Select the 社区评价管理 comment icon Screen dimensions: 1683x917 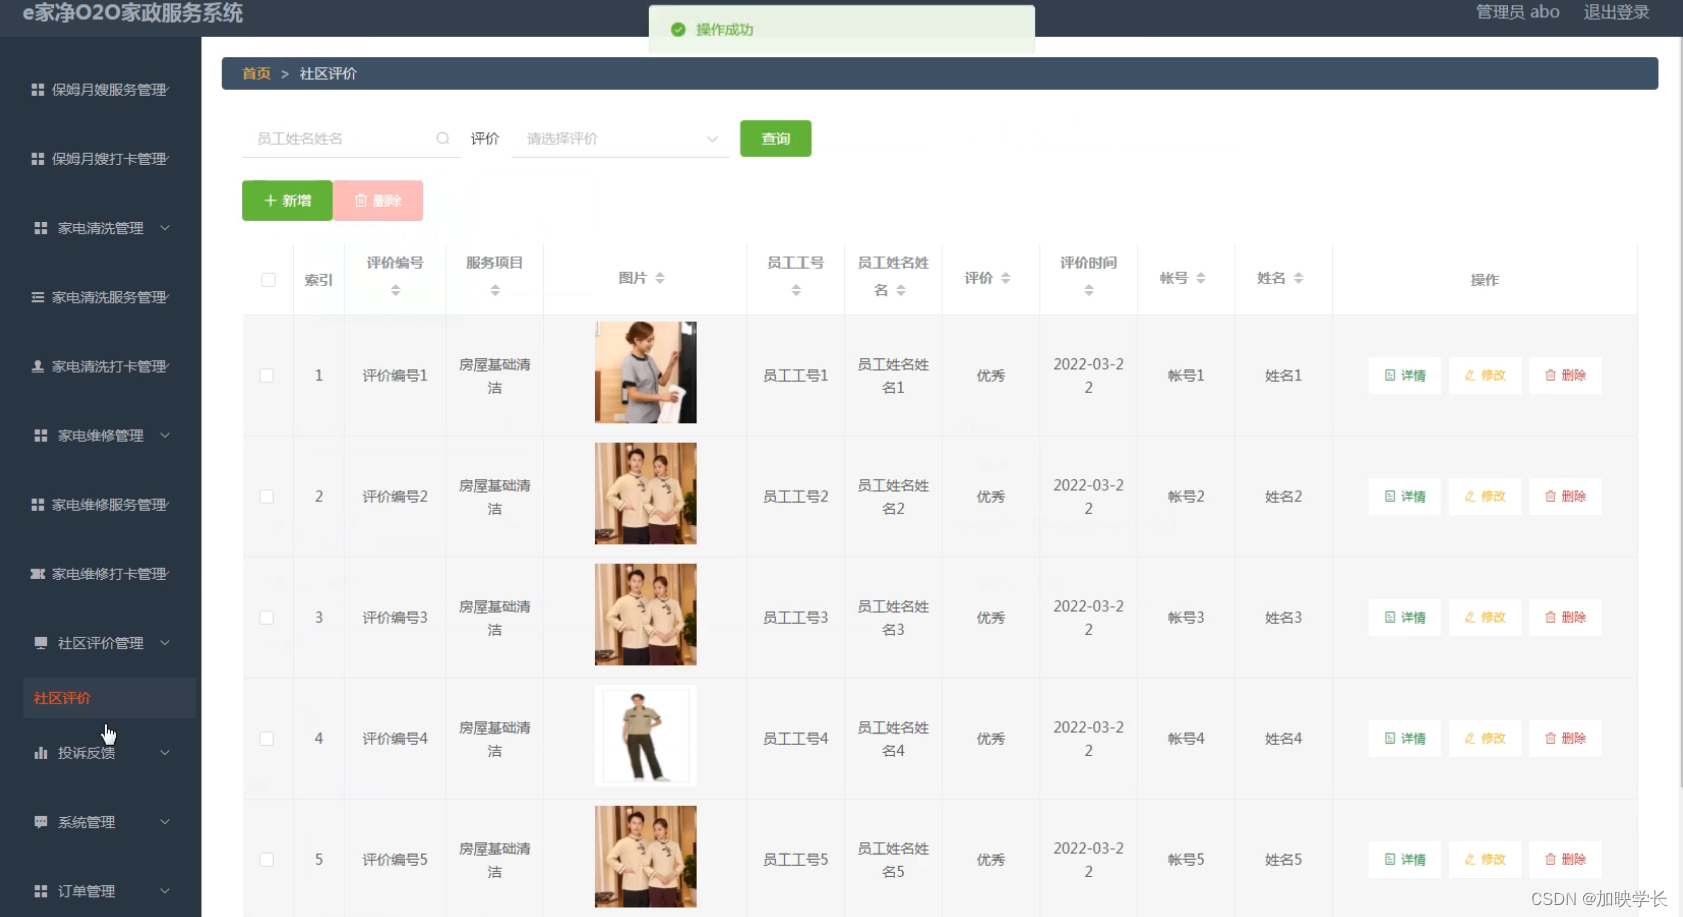(40, 642)
